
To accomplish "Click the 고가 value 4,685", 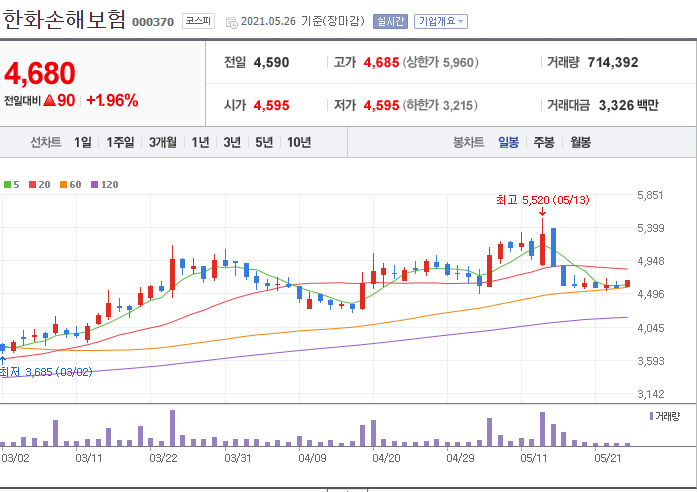I will tap(381, 63).
